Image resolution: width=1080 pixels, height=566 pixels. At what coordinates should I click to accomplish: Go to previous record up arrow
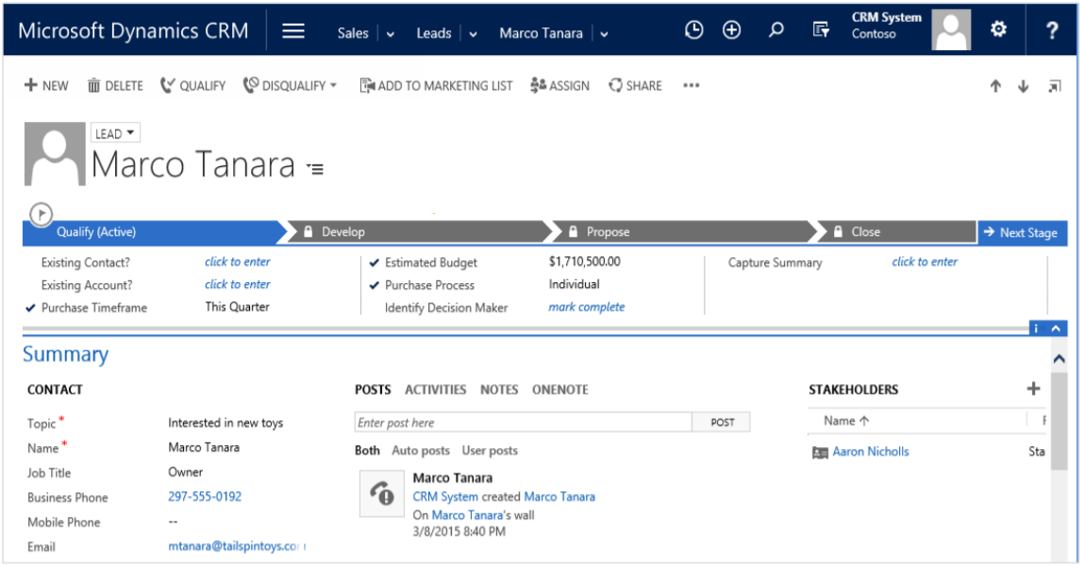pos(995,86)
